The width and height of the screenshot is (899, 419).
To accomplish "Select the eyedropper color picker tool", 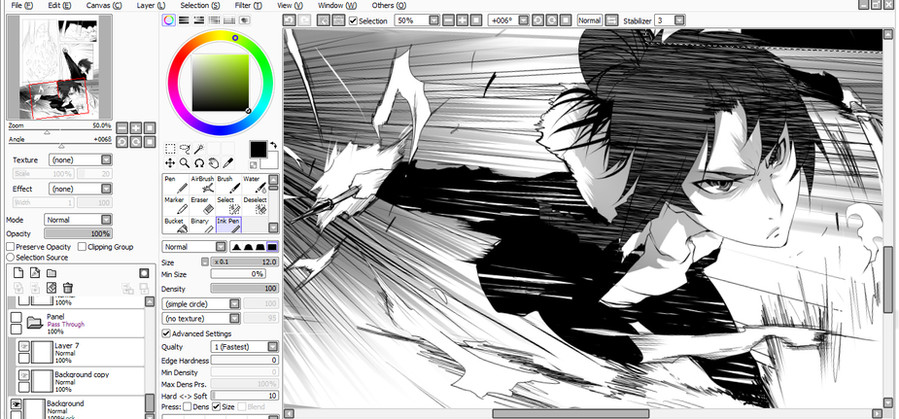I will 228,163.
